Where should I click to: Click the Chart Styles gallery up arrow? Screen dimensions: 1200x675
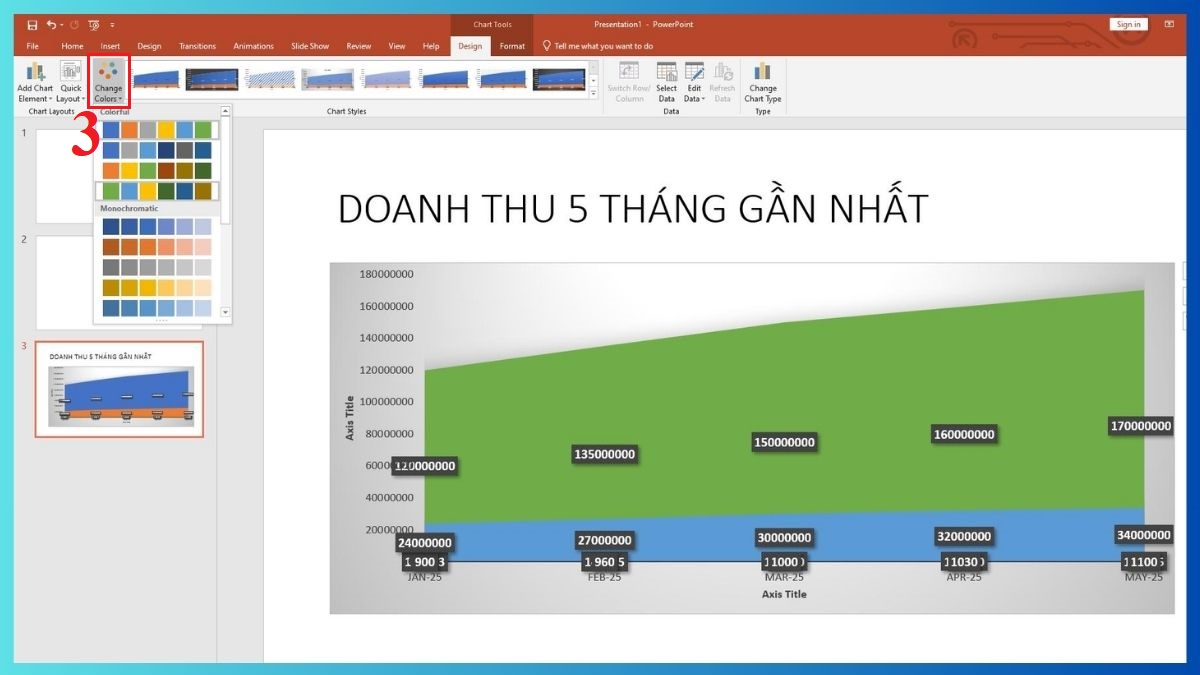click(x=593, y=67)
